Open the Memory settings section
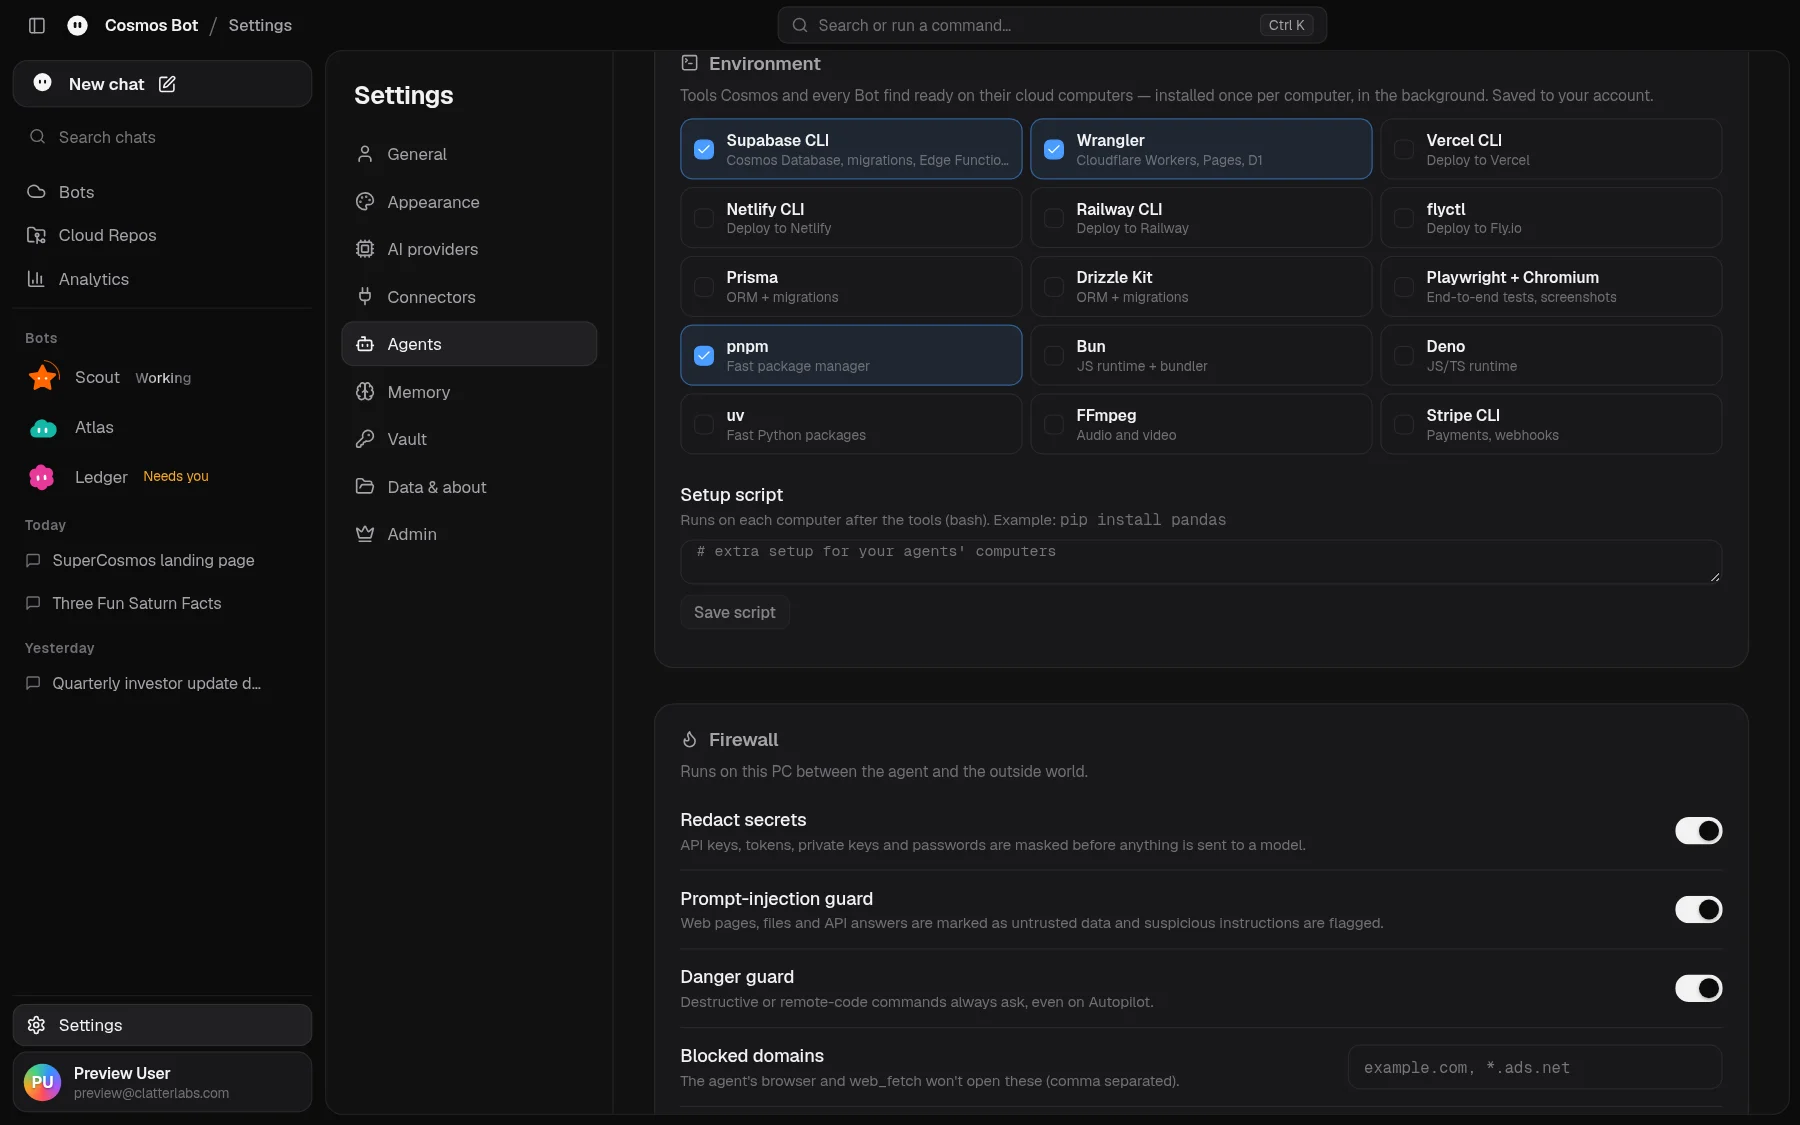Screen dimensions: 1800x1125 tap(469, 392)
